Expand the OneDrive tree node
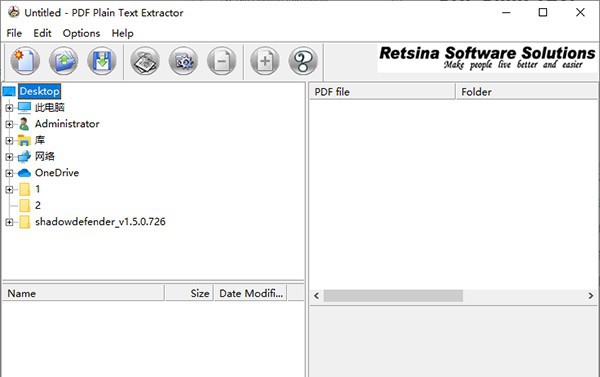Screen dimensions: 600x377 click(9, 173)
